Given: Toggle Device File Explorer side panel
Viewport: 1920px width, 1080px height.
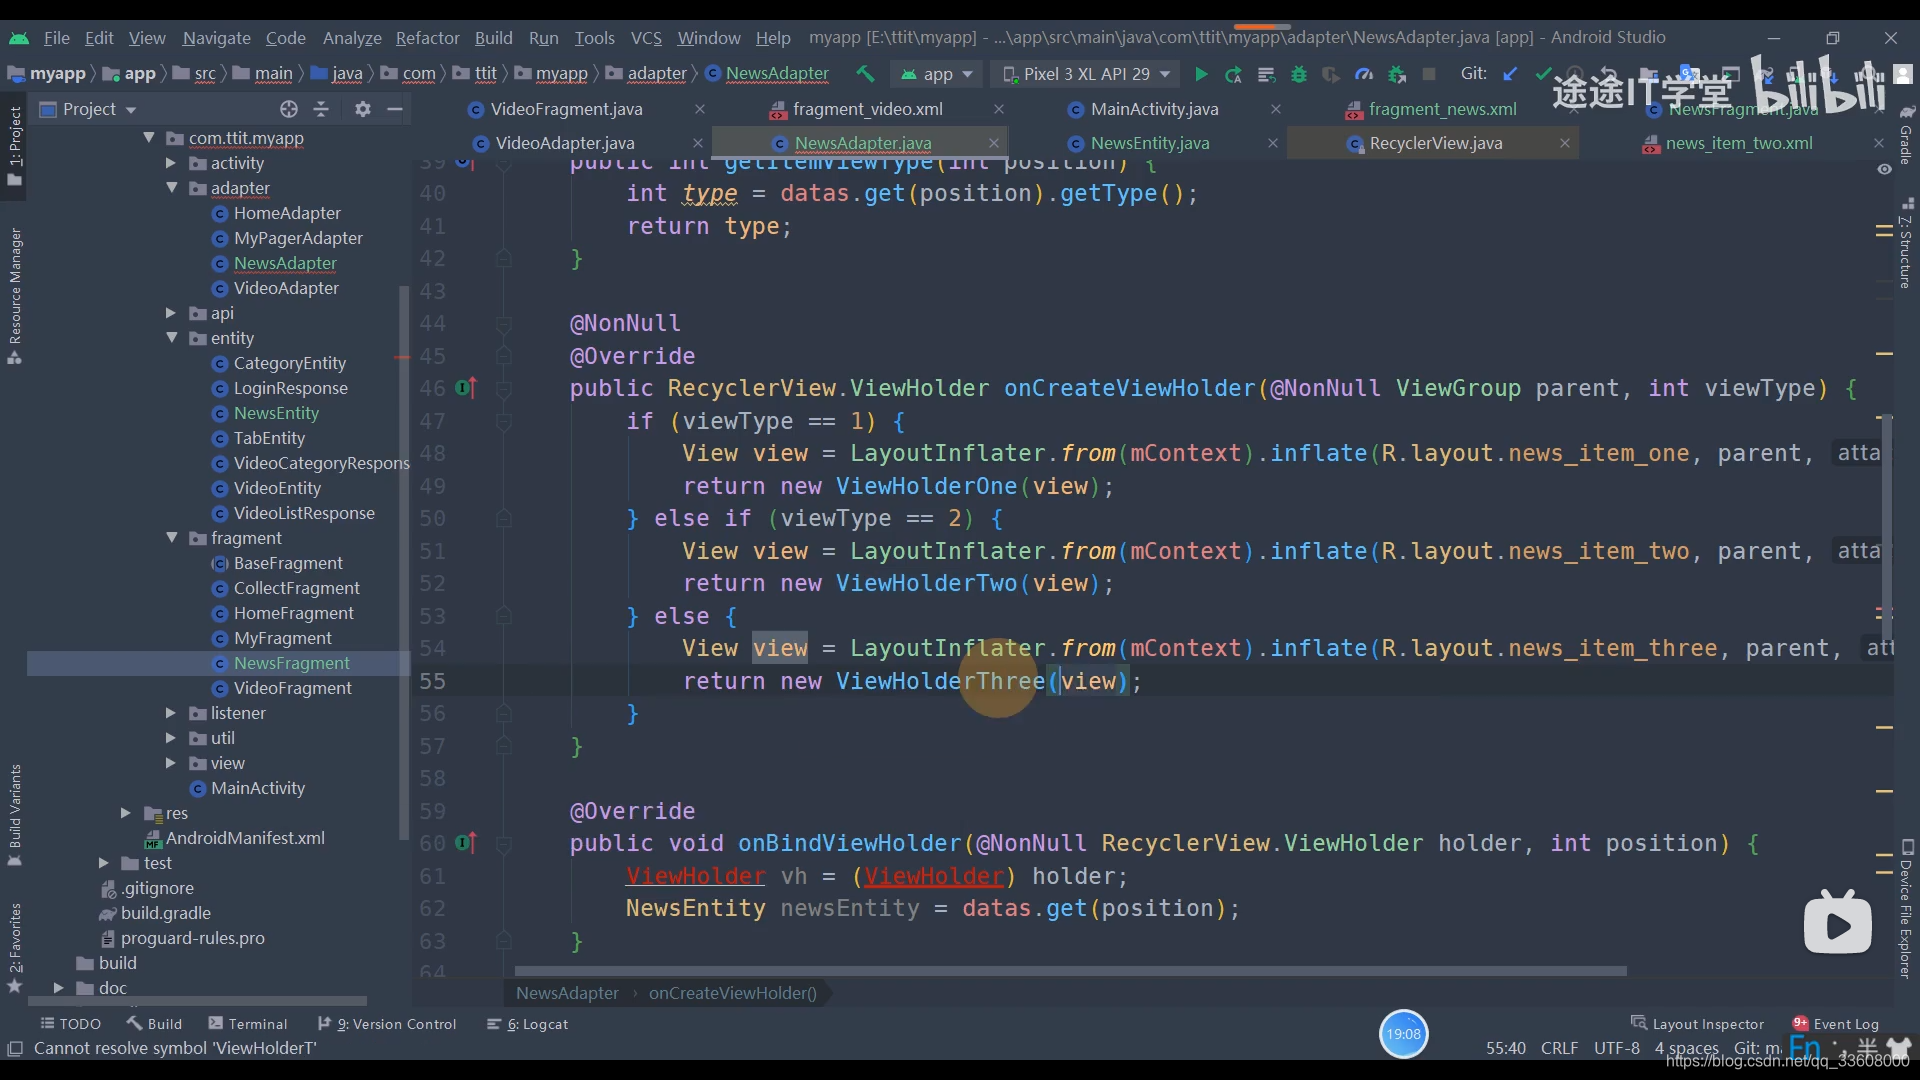Looking at the screenshot, I should 1906,910.
